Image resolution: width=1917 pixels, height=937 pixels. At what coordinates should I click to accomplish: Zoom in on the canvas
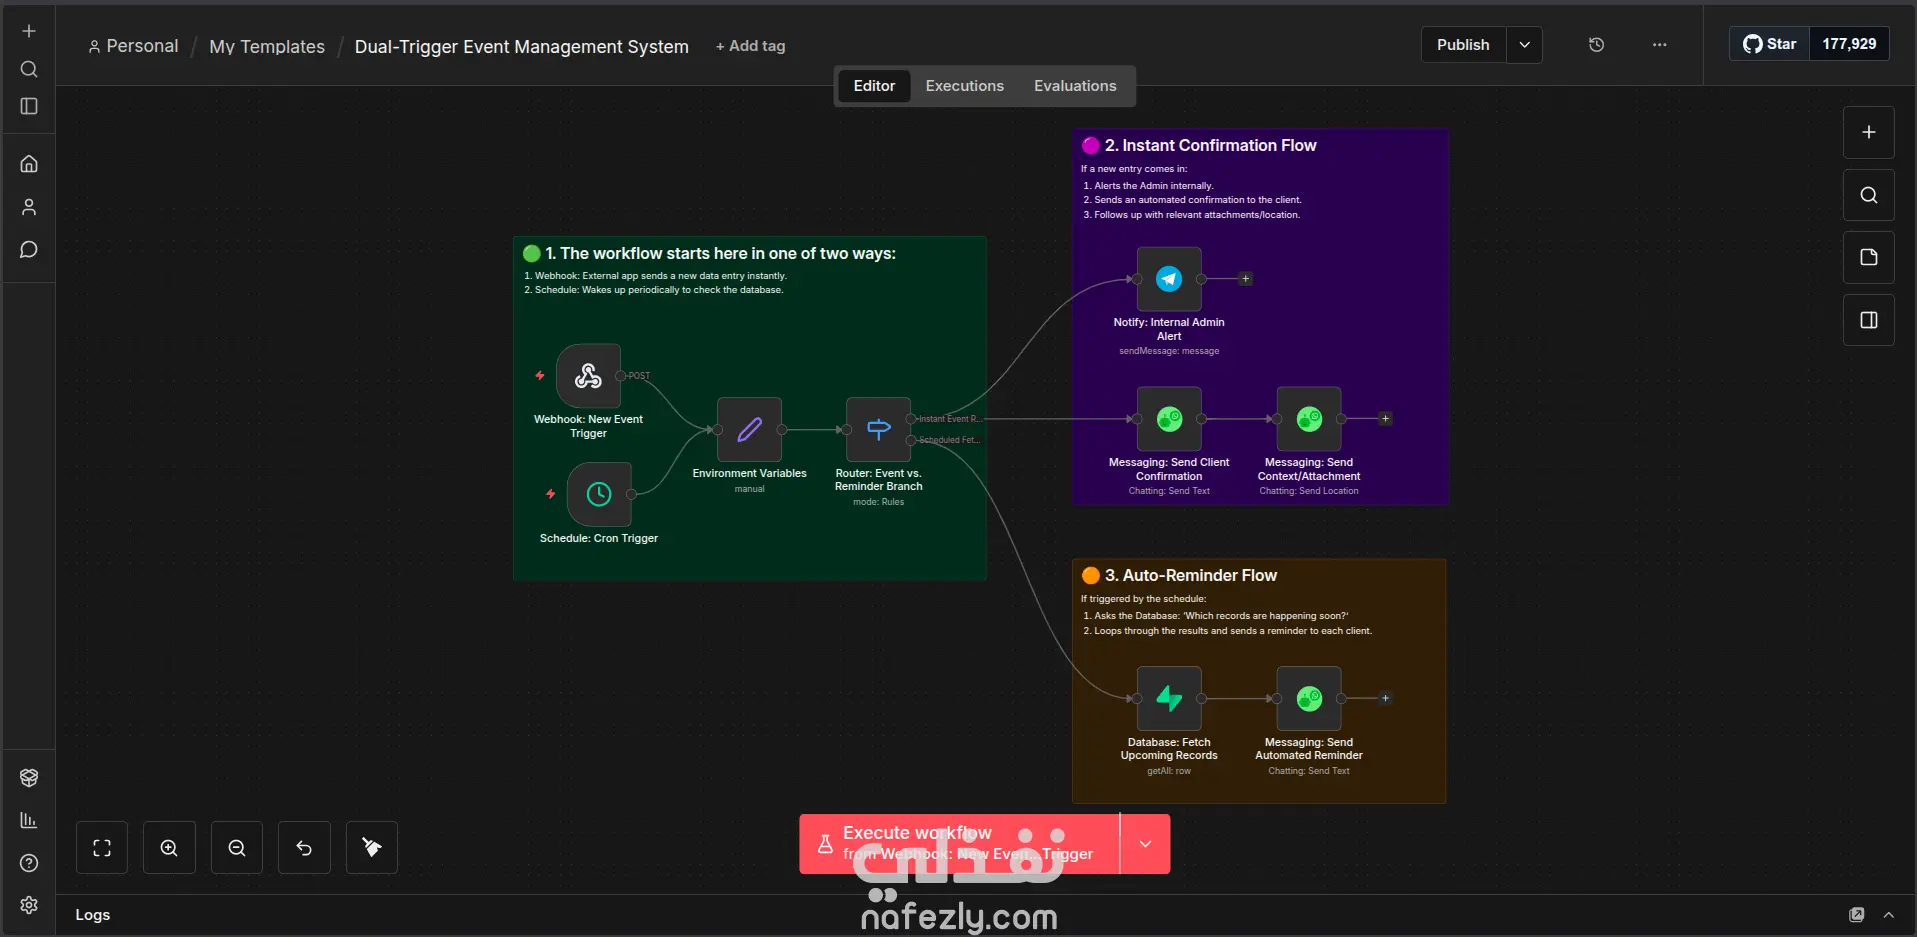coord(169,848)
